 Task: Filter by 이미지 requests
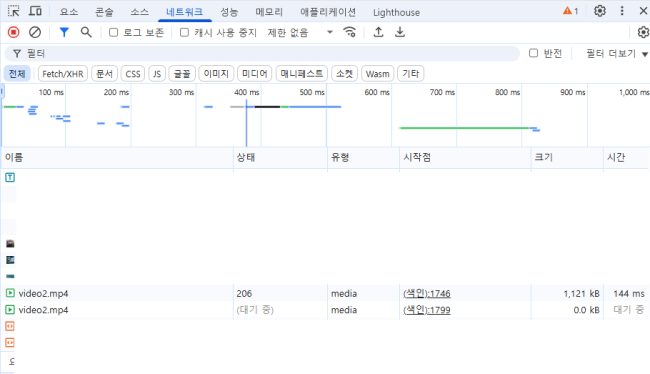coord(216,74)
